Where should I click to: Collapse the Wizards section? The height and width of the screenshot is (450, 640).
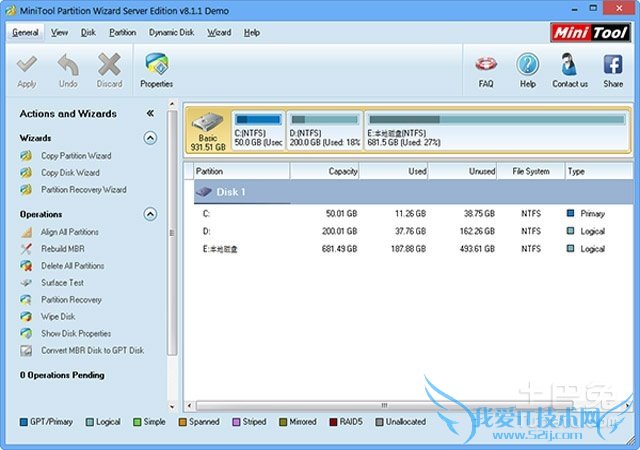pyautogui.click(x=150, y=138)
